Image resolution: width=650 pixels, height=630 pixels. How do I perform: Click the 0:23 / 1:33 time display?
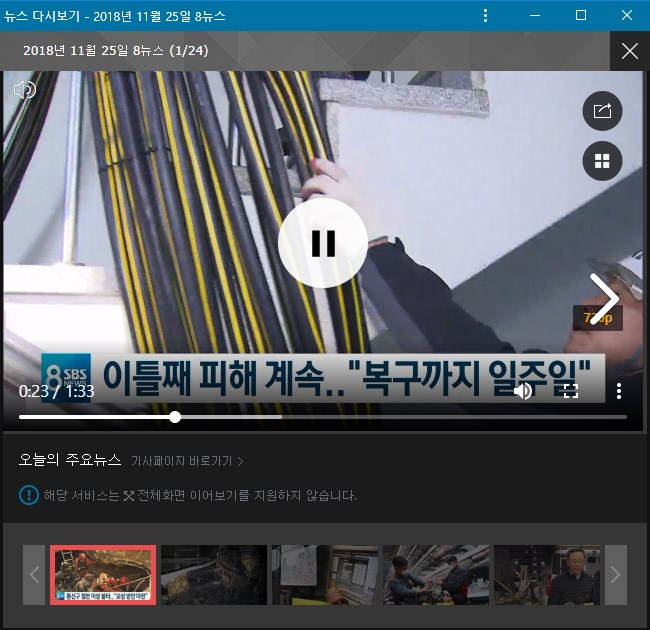56,391
